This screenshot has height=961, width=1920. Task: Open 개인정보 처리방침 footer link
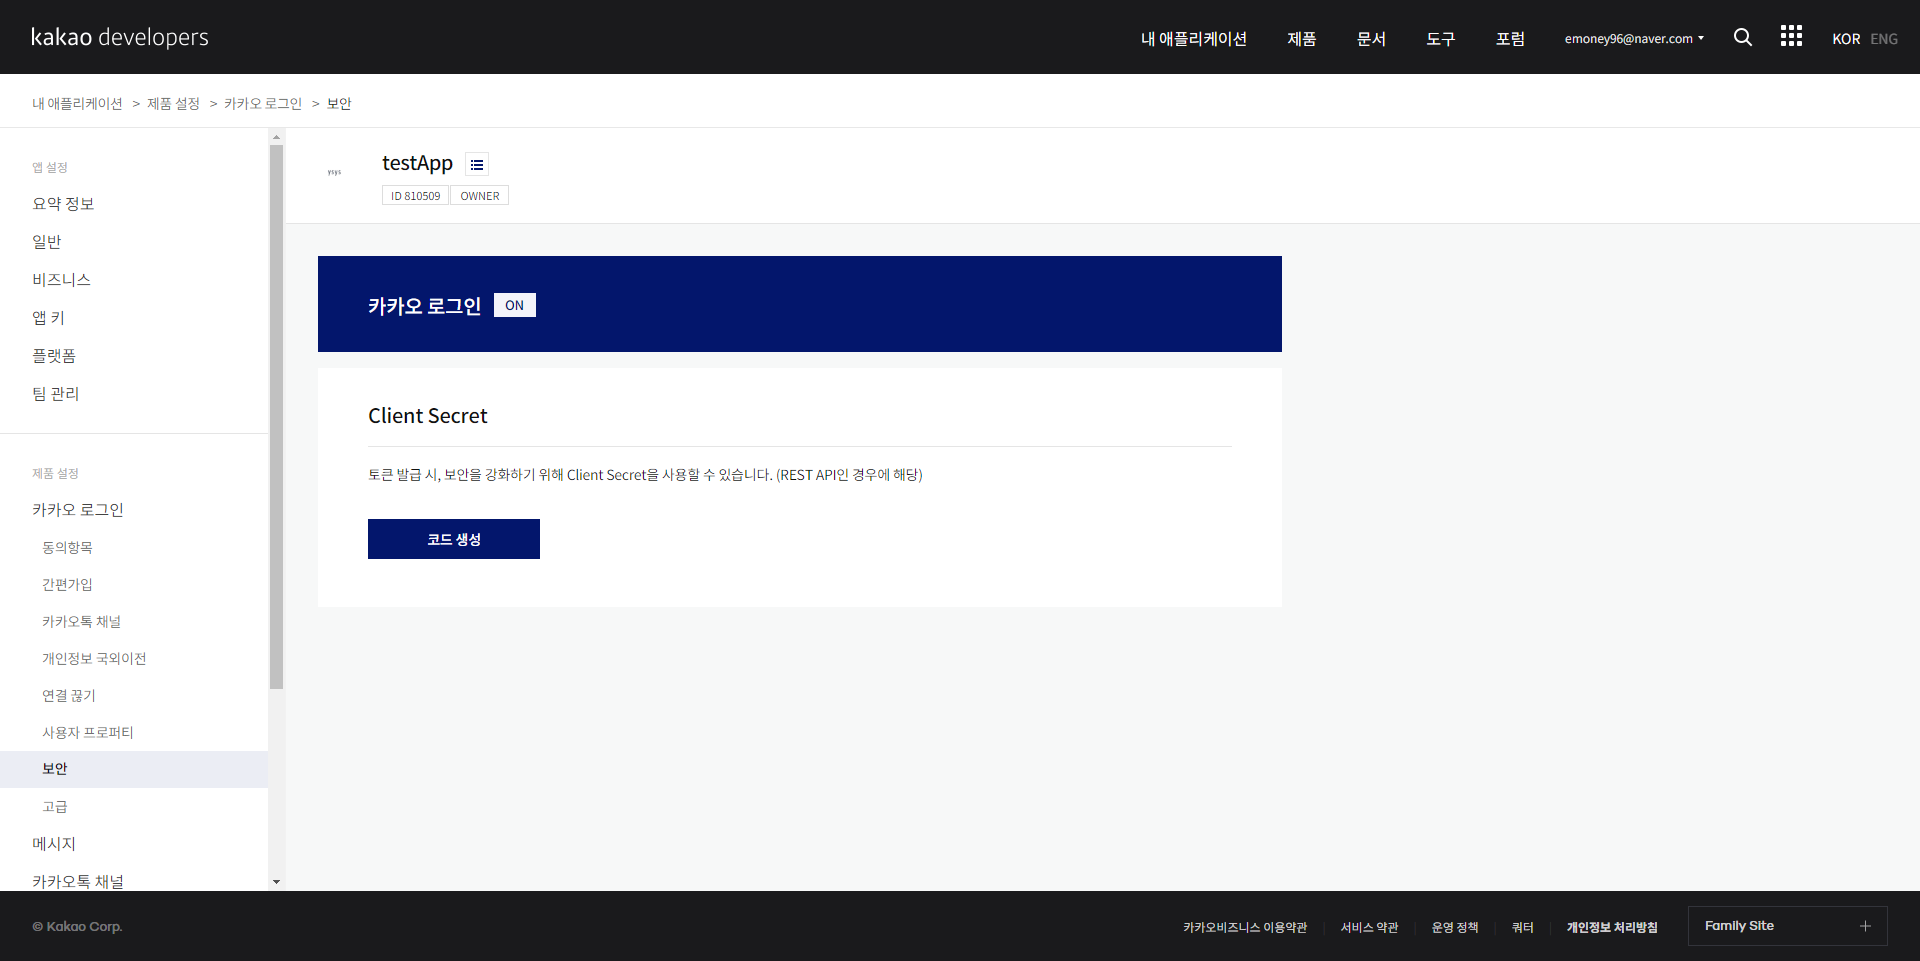pos(1612,928)
